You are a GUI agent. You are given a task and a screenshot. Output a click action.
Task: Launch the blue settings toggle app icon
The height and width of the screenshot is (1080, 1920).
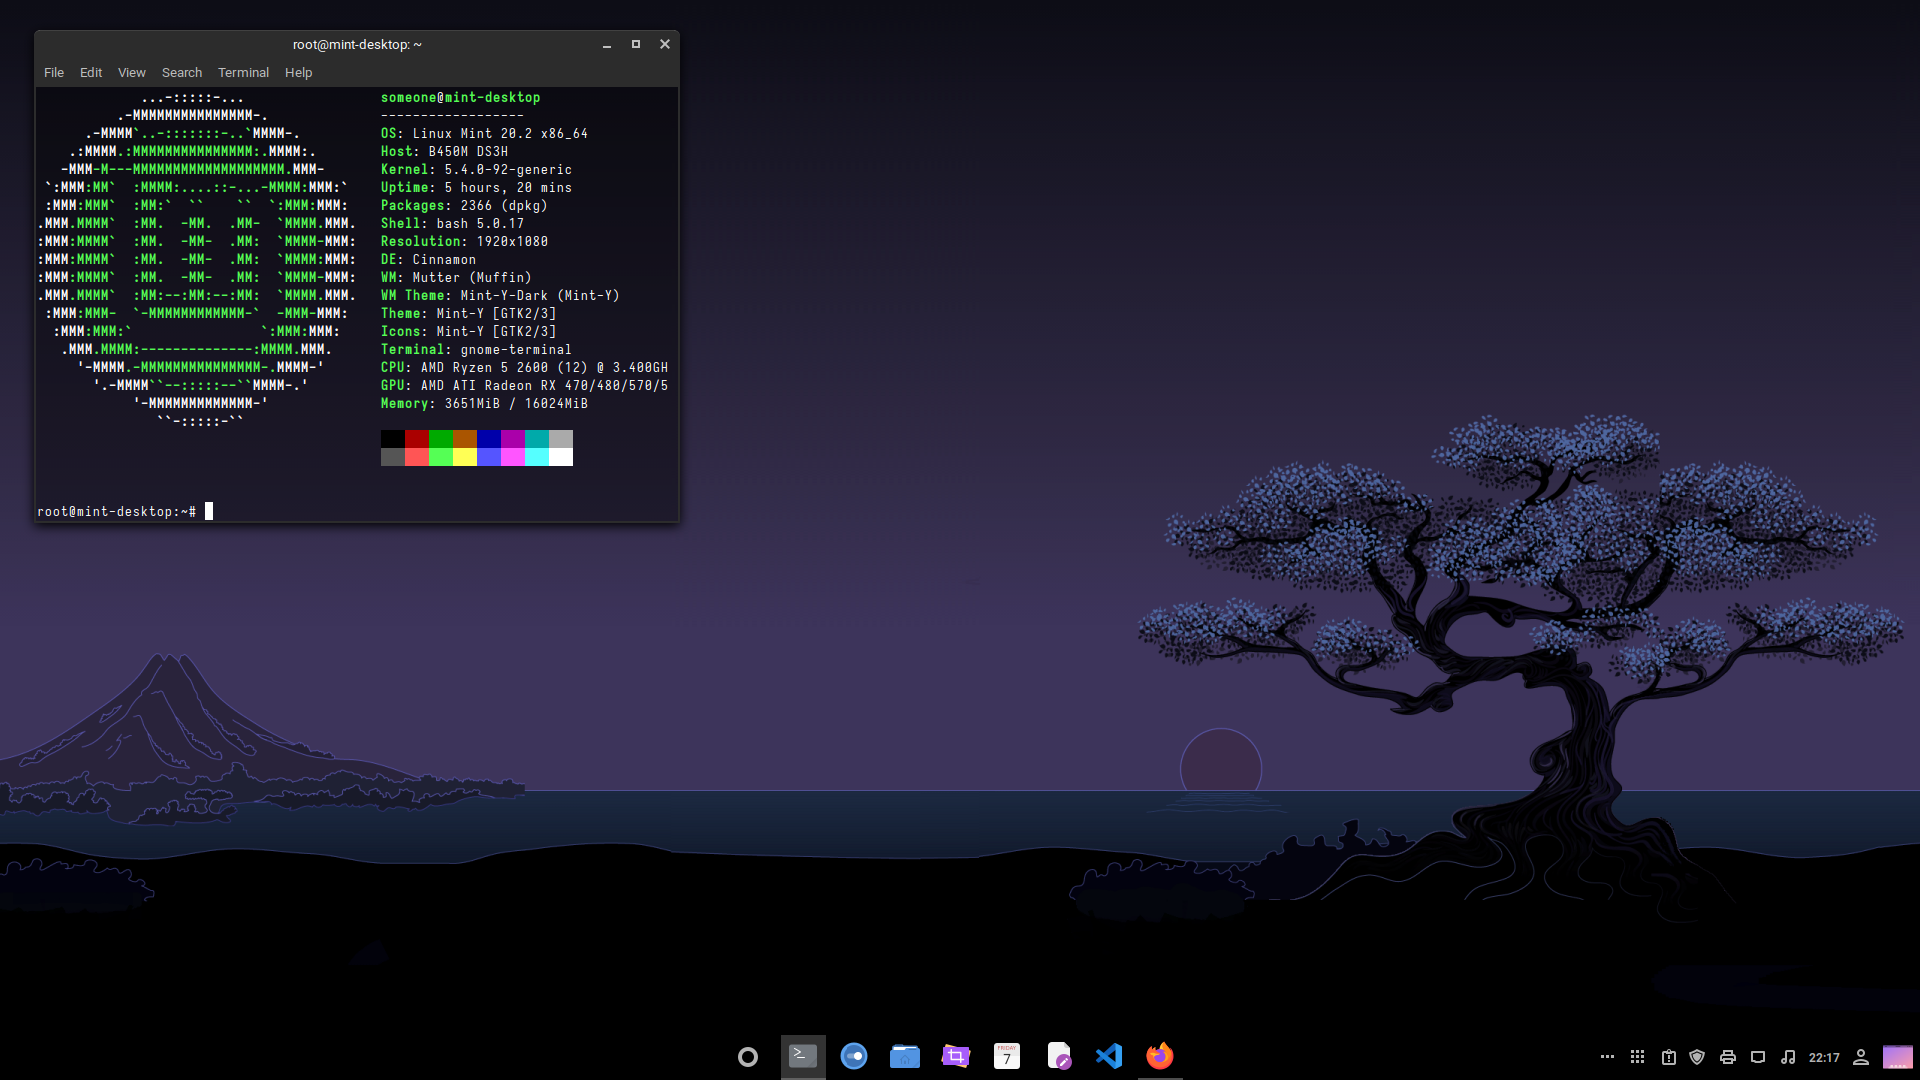854,1056
